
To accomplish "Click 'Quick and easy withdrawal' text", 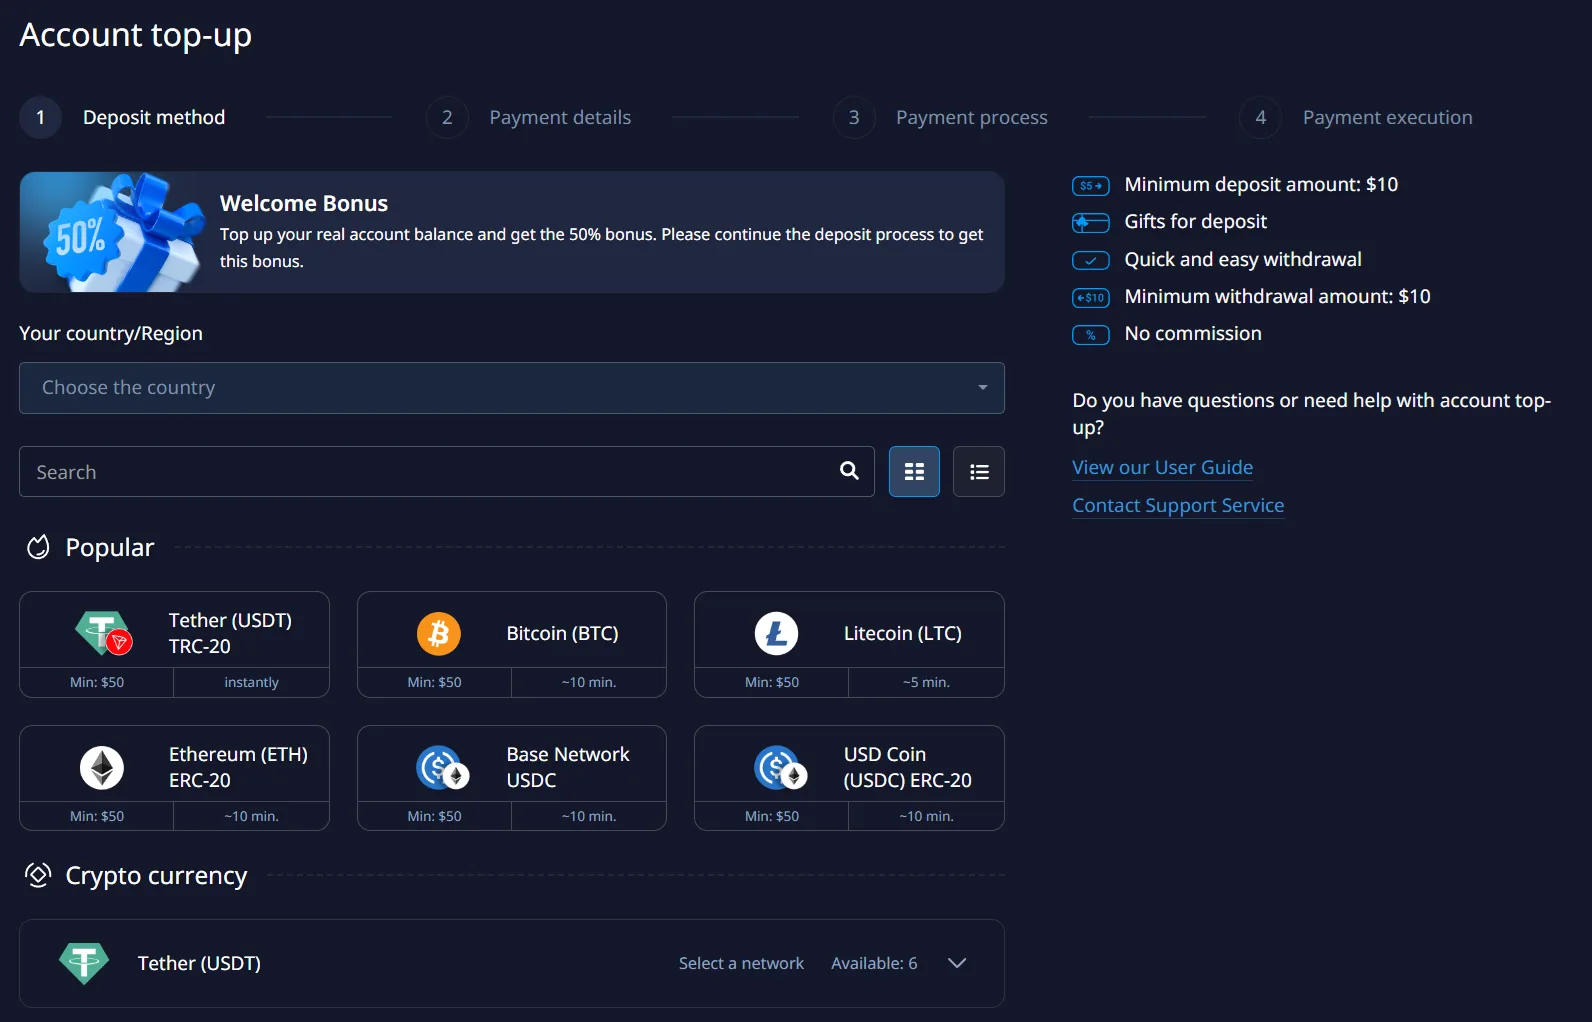I will point(1243,259).
